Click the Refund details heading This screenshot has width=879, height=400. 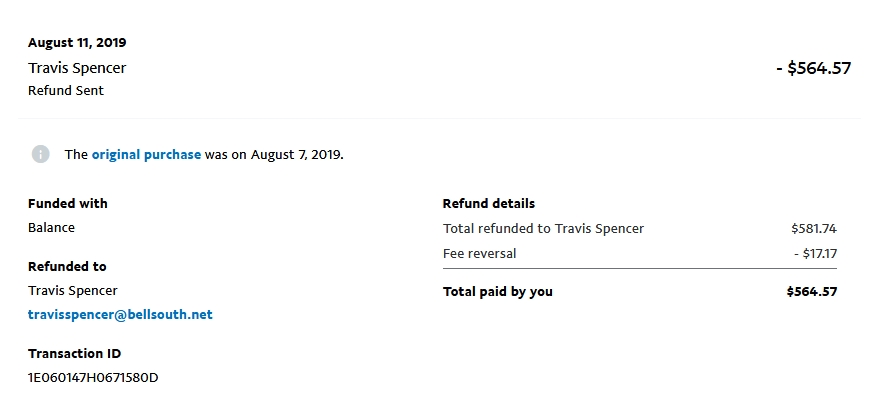[x=489, y=204]
